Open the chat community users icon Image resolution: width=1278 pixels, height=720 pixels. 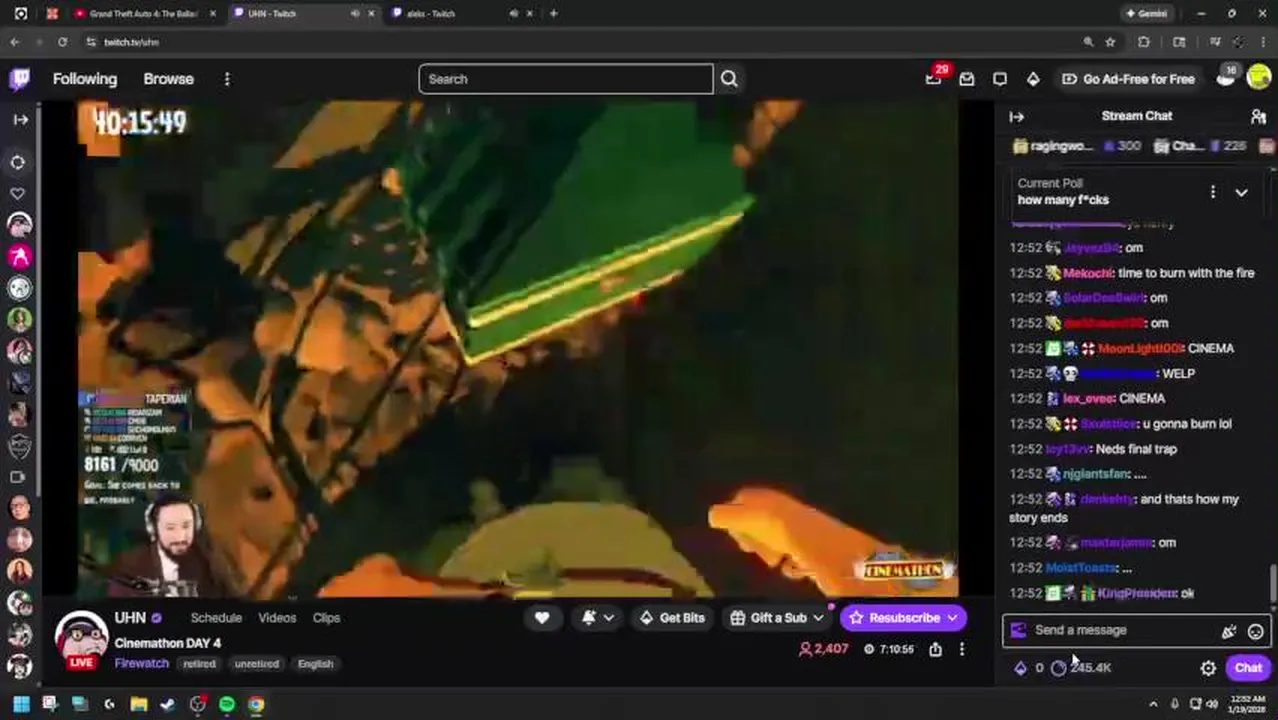tap(1258, 117)
